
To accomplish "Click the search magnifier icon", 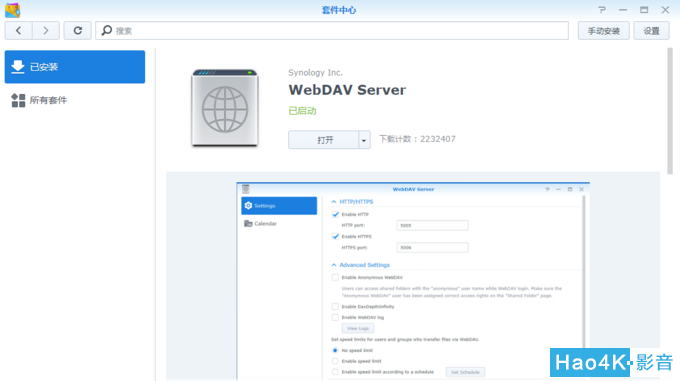I will [107, 30].
